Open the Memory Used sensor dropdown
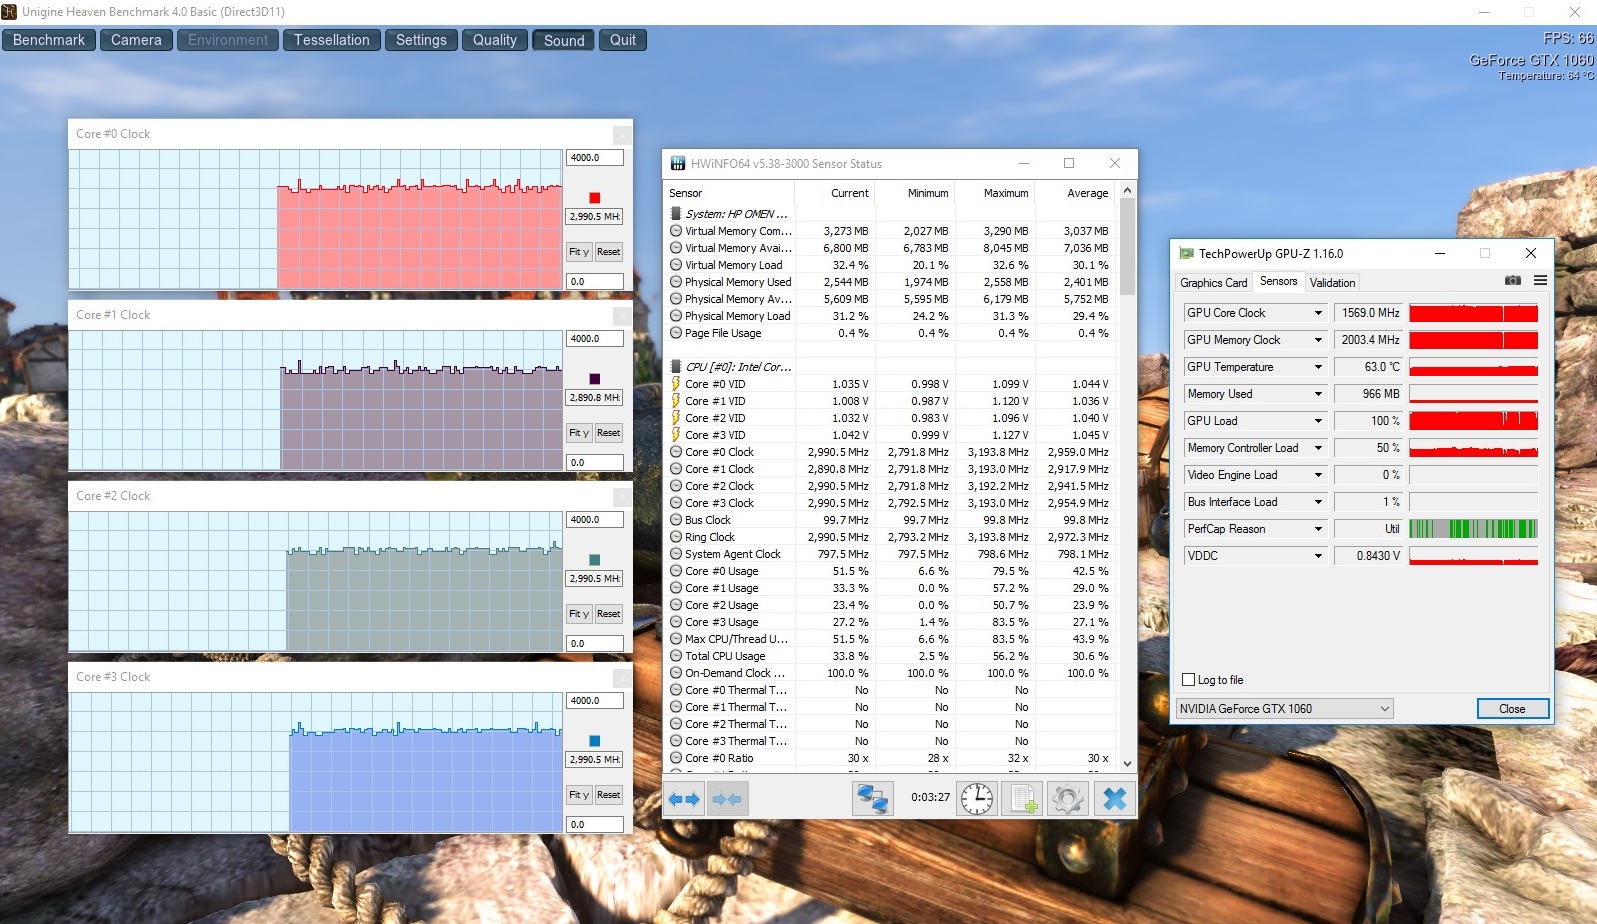 (x=1318, y=394)
